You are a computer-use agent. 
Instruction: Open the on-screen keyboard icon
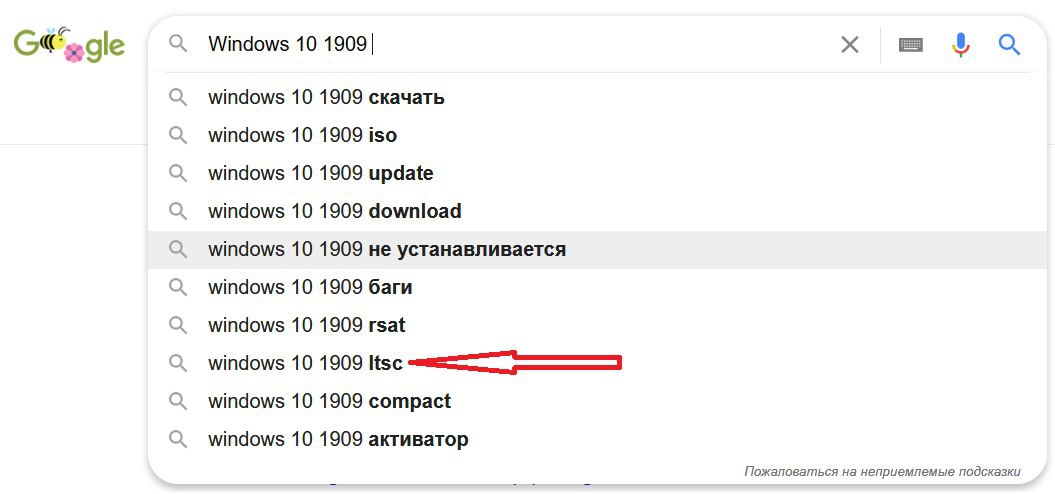pyautogui.click(x=910, y=45)
